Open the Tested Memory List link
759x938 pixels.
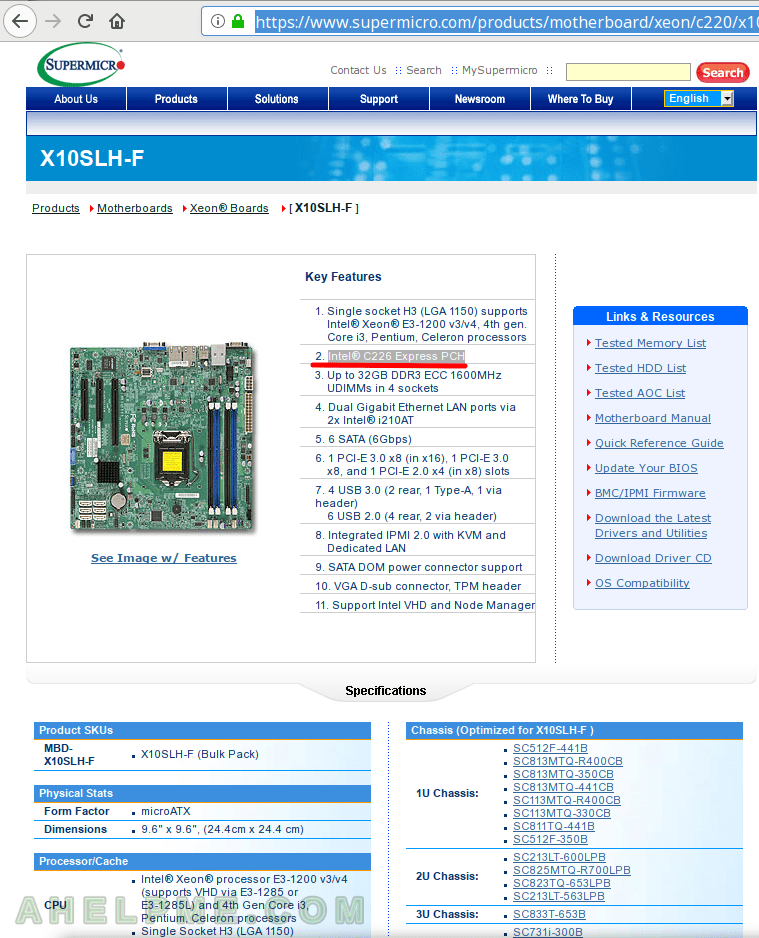[x=650, y=343]
